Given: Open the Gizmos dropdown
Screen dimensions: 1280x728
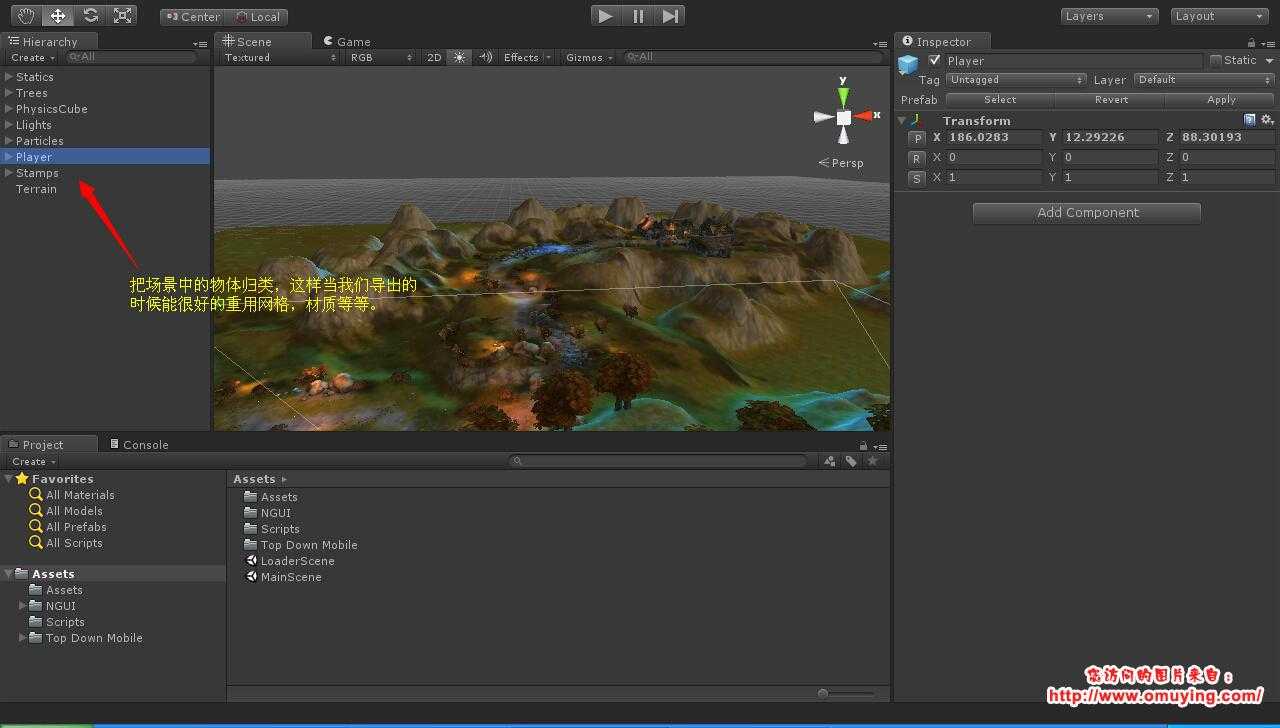Looking at the screenshot, I should (589, 57).
